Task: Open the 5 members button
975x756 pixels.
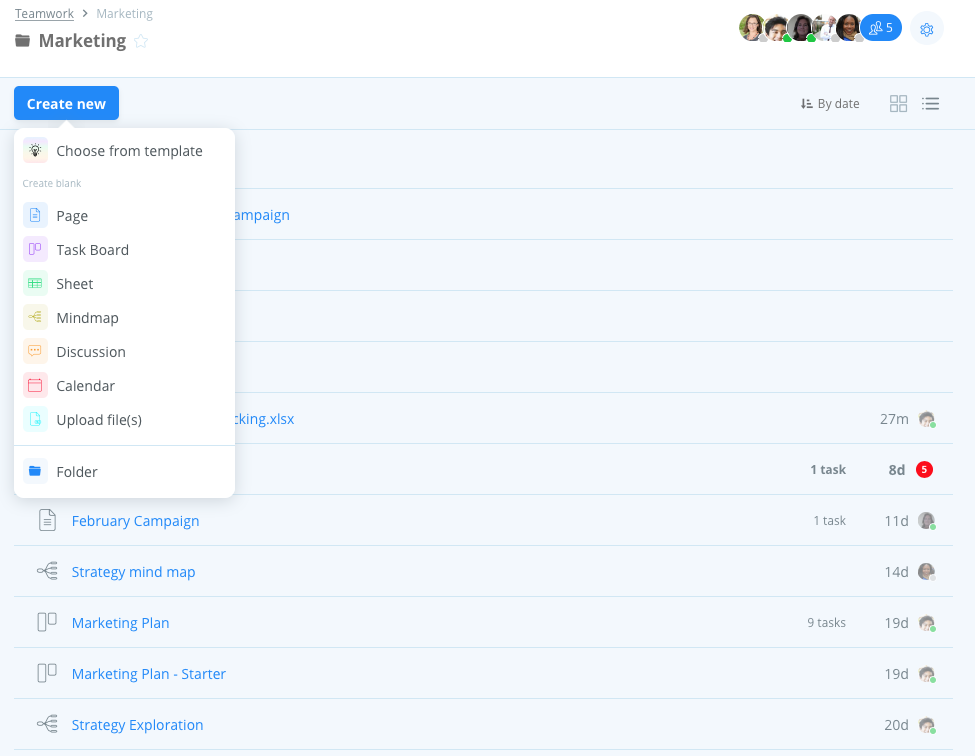Action: tap(881, 28)
